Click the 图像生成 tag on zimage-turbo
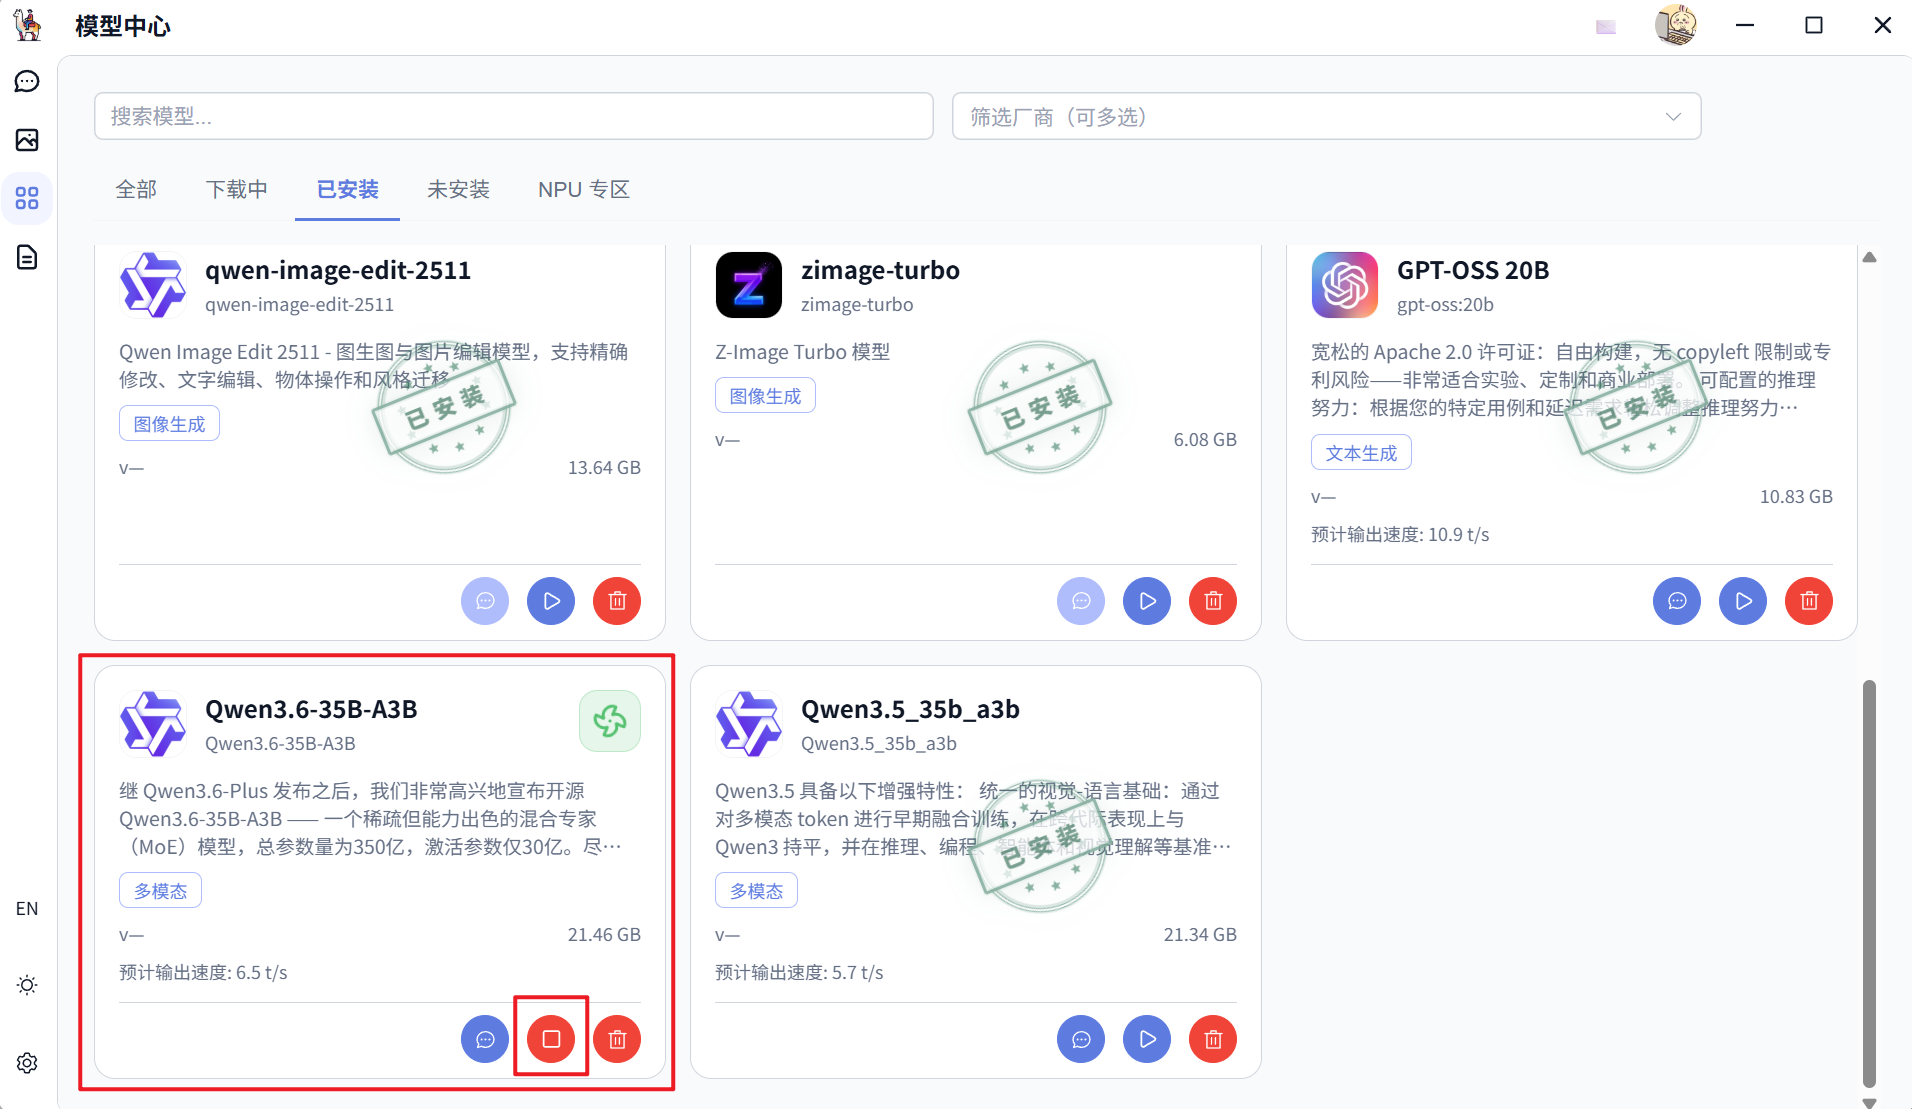1912x1109 pixels. point(765,396)
